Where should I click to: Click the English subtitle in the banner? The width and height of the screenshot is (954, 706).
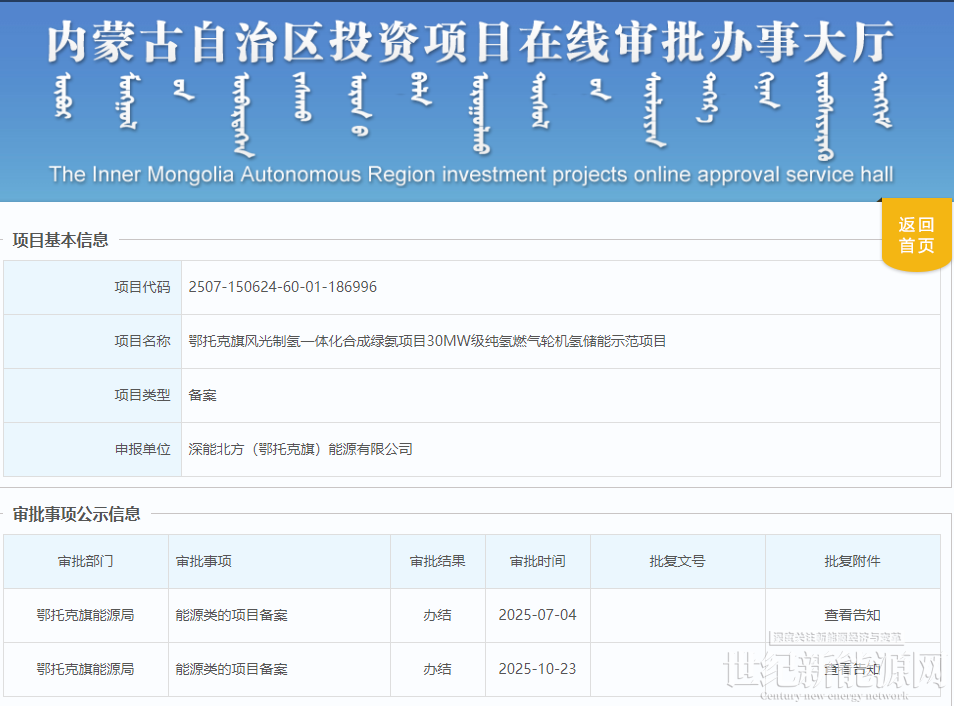470,174
